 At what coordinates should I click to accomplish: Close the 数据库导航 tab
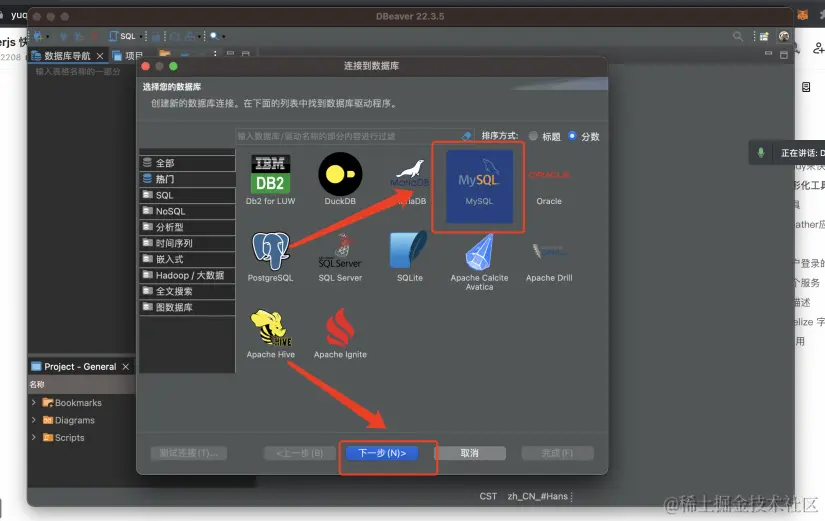(100, 56)
